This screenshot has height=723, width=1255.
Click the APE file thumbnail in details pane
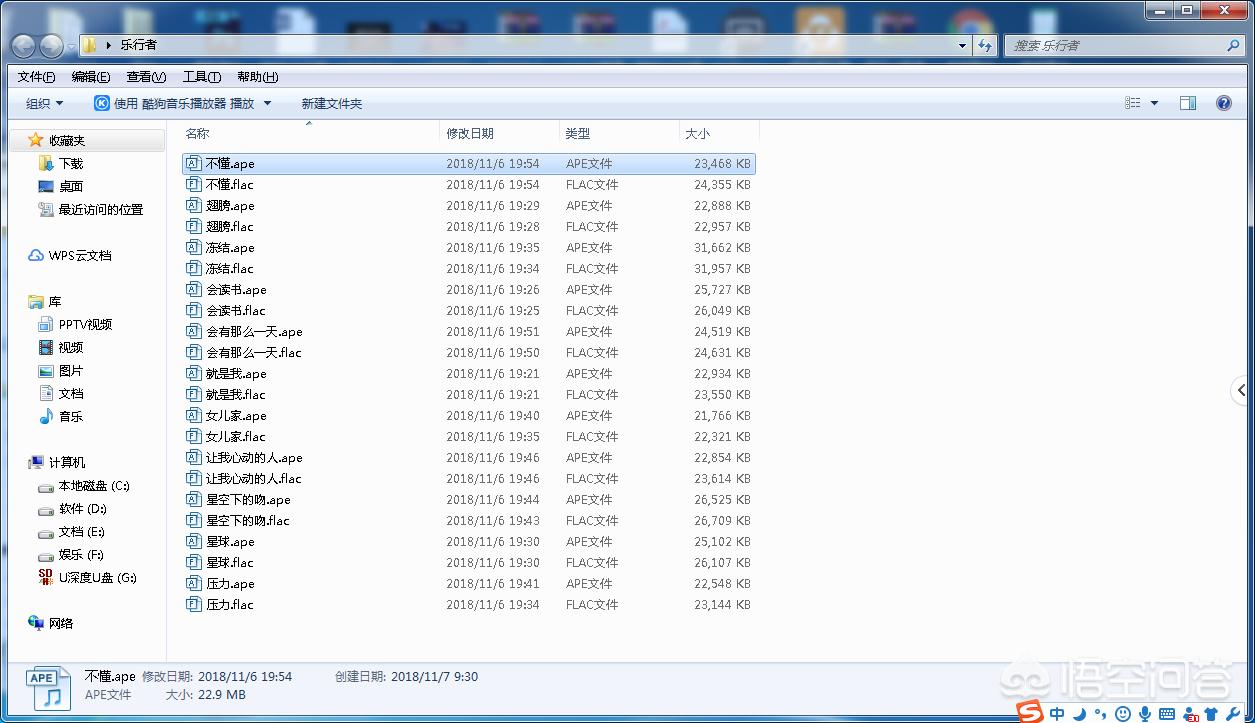click(47, 688)
